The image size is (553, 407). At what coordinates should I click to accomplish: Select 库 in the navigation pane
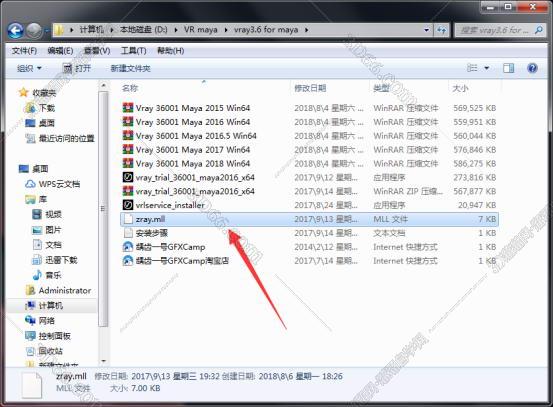(43, 199)
